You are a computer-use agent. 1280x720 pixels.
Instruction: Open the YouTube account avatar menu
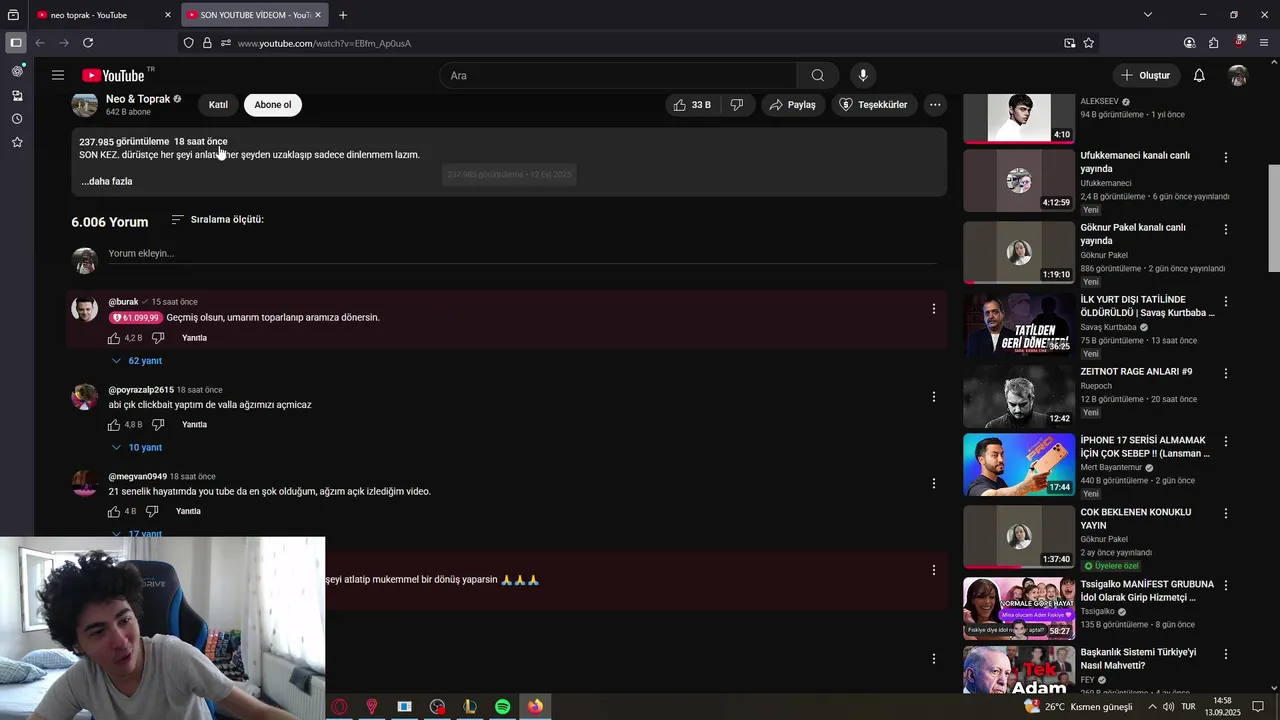click(1238, 75)
